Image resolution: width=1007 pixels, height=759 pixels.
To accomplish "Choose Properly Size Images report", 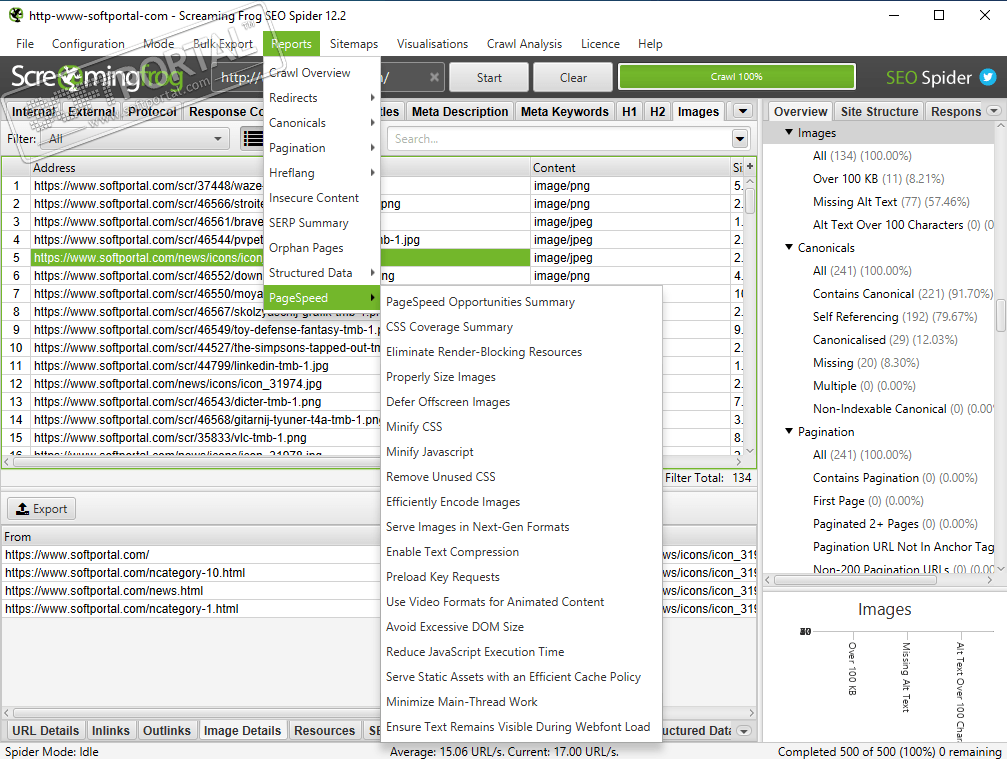I will click(x=521, y=377).
